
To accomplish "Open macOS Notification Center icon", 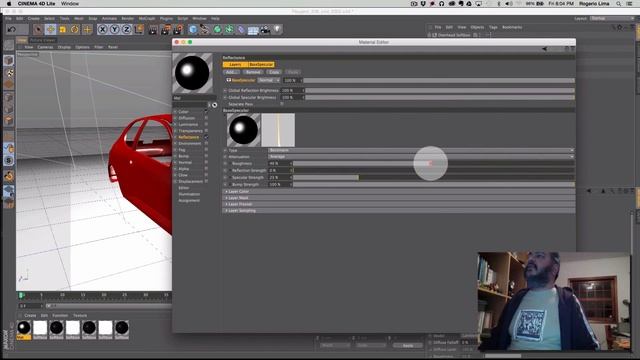I will pyautogui.click(x=629, y=4).
